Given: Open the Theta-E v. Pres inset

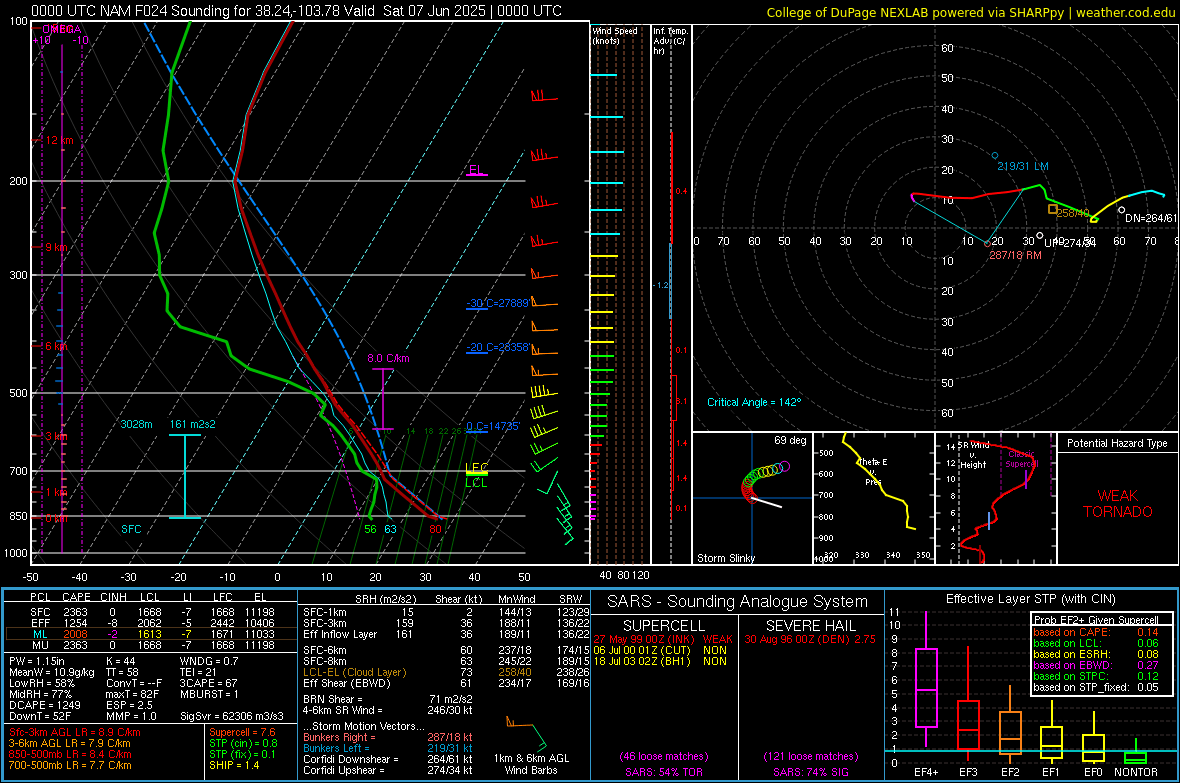Looking at the screenshot, I should click(873, 498).
